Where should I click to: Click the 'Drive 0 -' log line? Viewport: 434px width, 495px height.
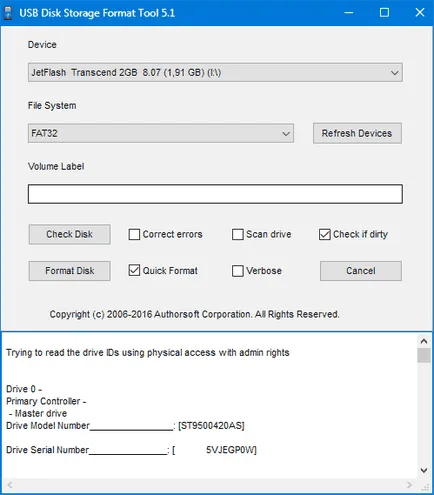[x=24, y=389]
